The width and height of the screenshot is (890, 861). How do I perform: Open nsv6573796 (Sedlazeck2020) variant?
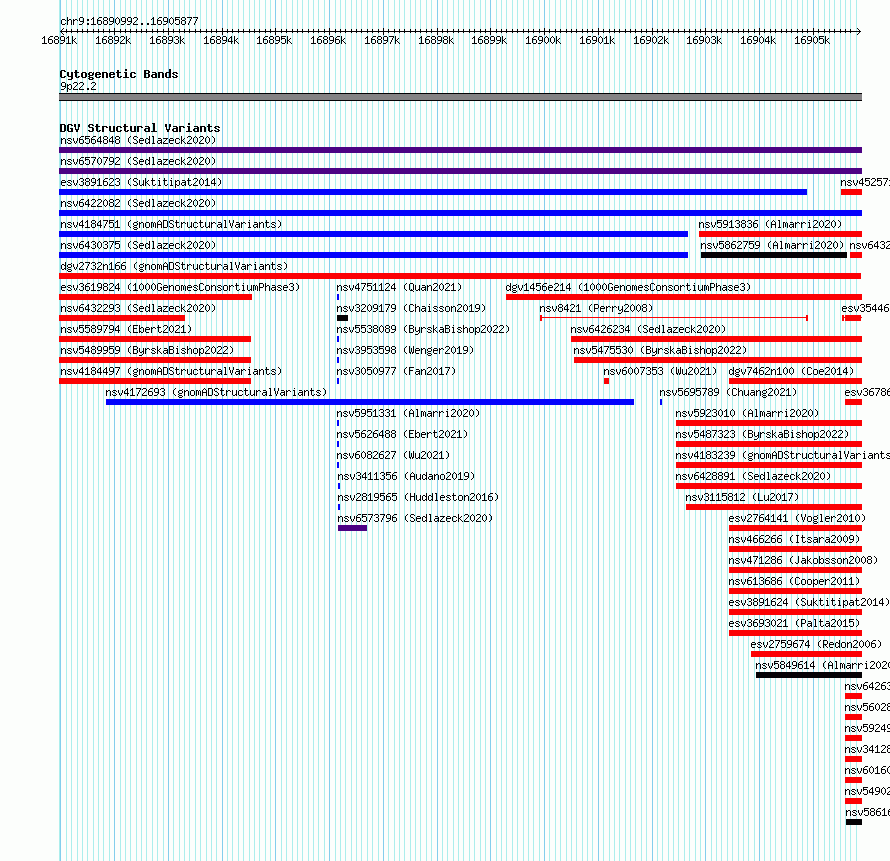coord(415,518)
